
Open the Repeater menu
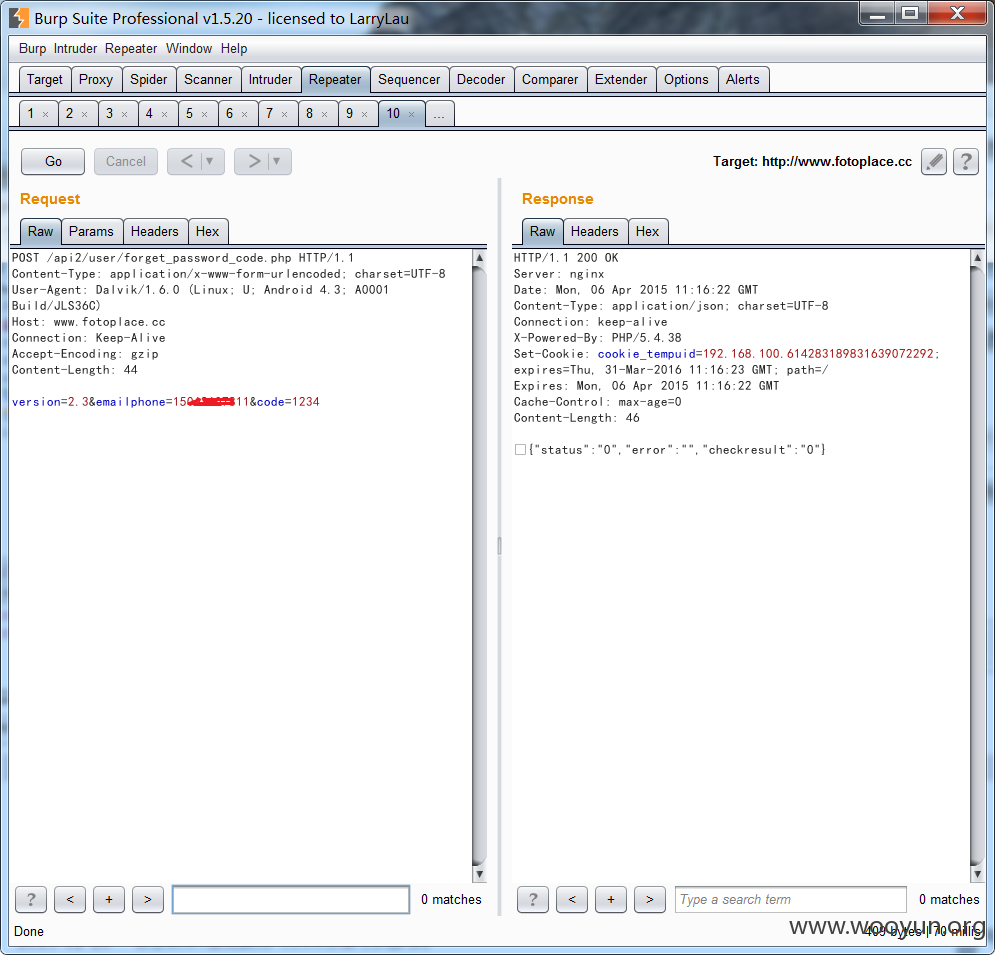coord(131,49)
